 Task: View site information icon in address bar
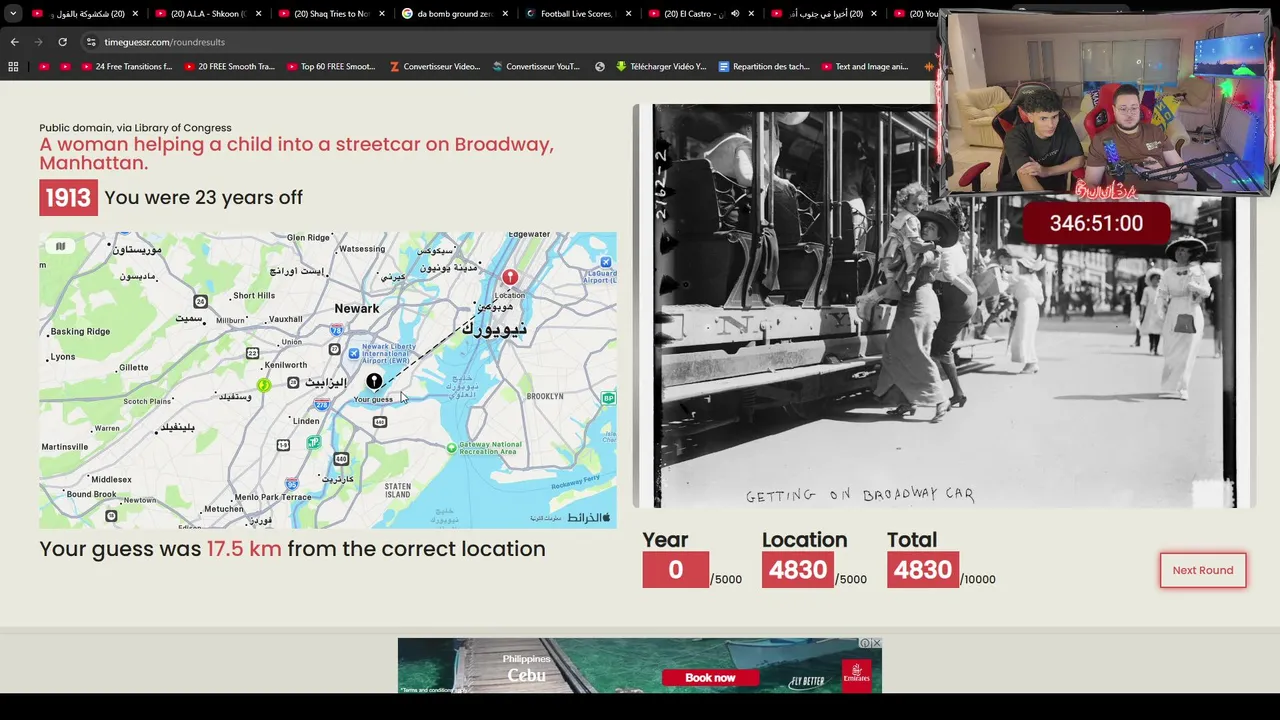(x=91, y=42)
